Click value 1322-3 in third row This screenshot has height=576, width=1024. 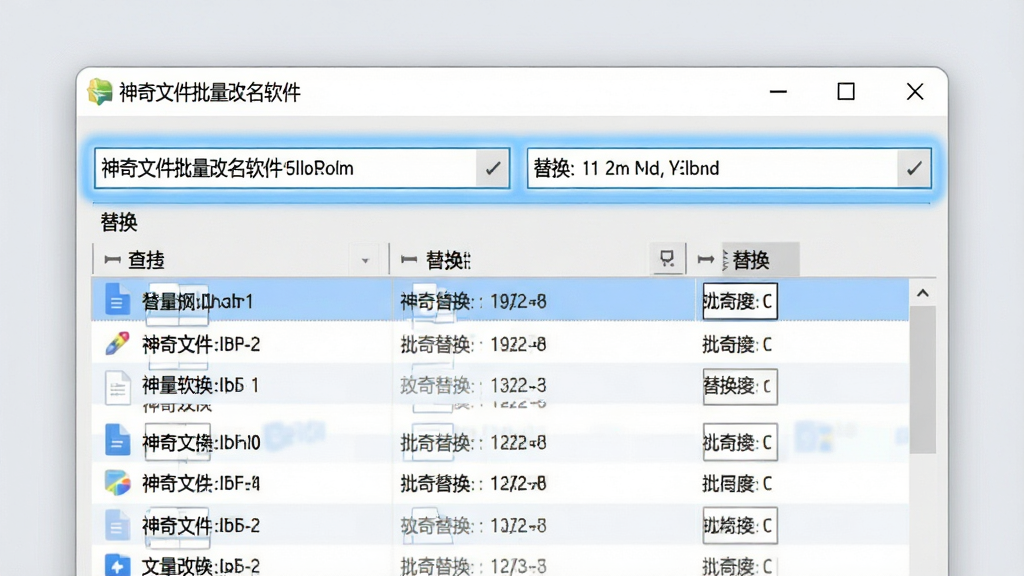pyautogui.click(x=518, y=385)
